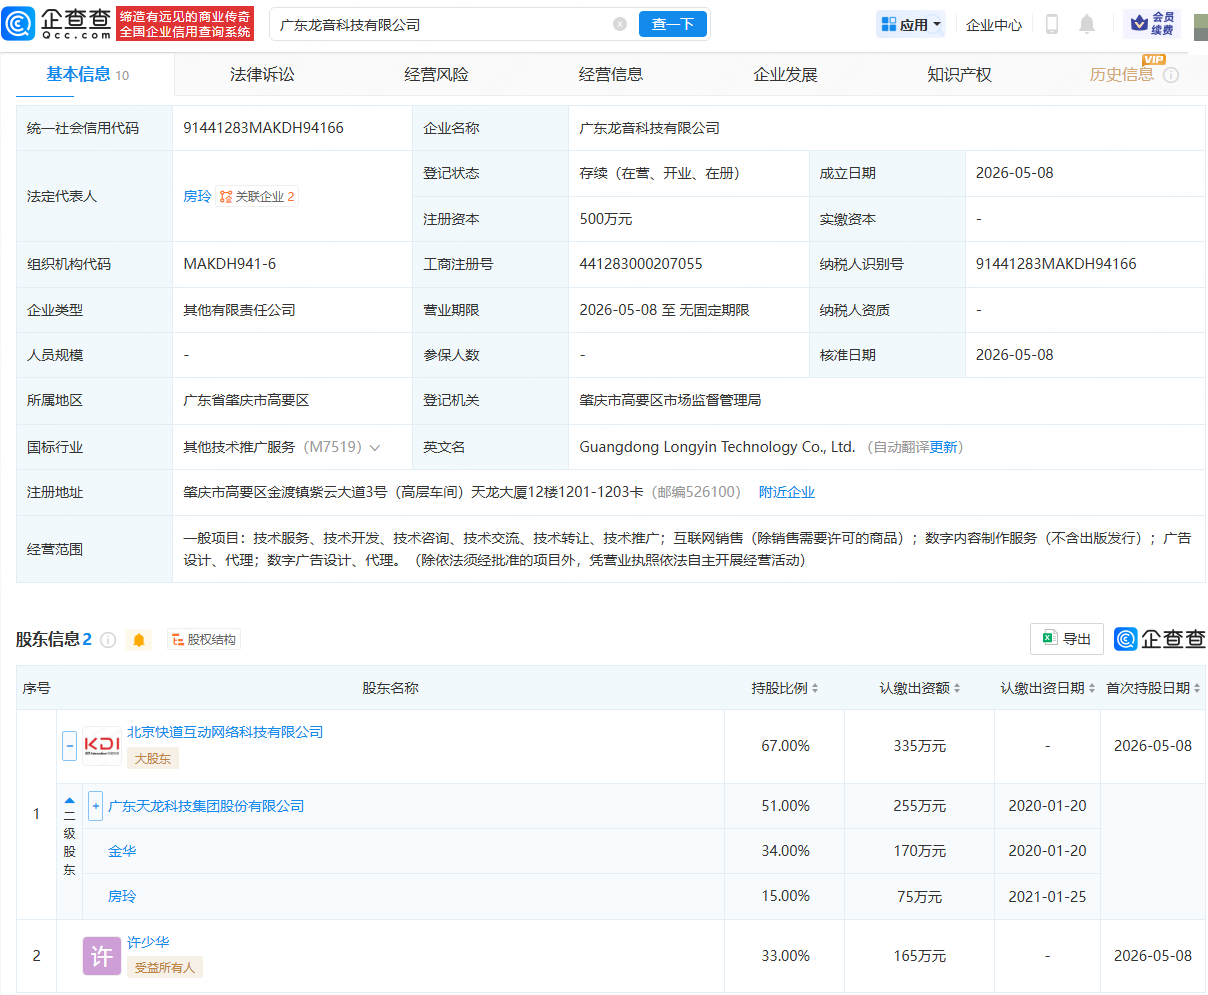
Task: Open sub-shareholder 房玲 link in table
Action: (122, 897)
